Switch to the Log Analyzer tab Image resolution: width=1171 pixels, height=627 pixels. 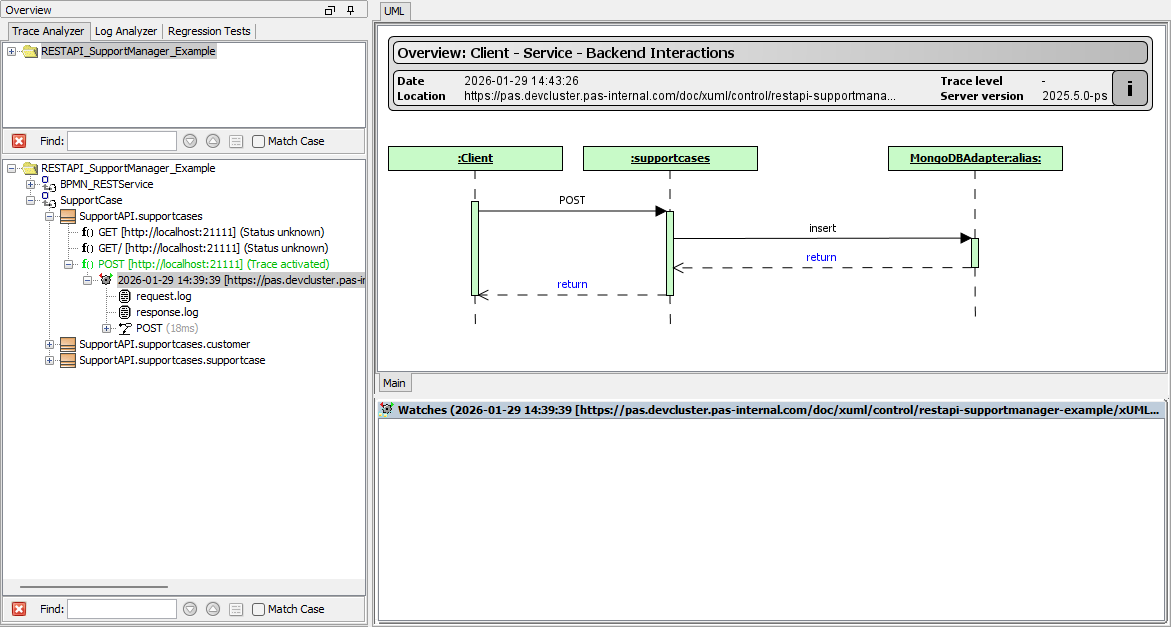pyautogui.click(x=126, y=31)
